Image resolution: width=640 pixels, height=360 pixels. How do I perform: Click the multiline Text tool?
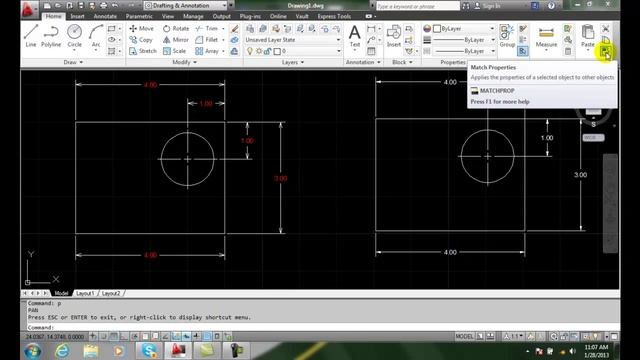(355, 36)
